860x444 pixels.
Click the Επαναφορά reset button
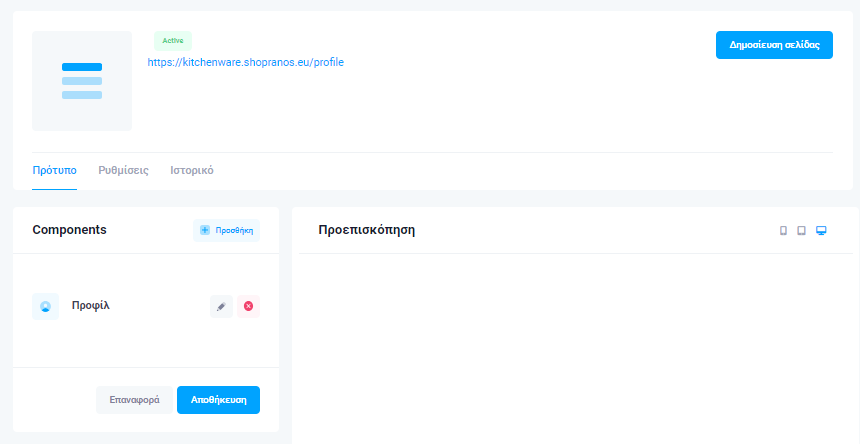134,400
